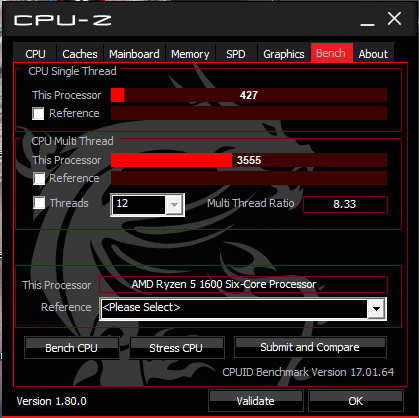Click the multi thread score bar

pyautogui.click(x=249, y=160)
